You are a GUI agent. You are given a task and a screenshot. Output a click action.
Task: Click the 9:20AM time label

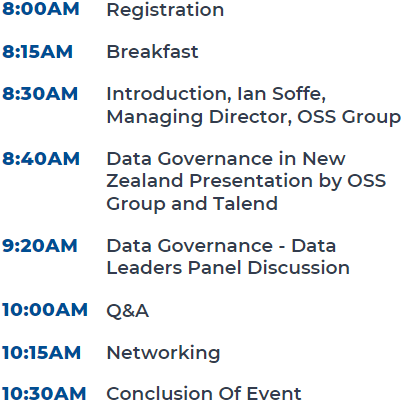coord(40,246)
